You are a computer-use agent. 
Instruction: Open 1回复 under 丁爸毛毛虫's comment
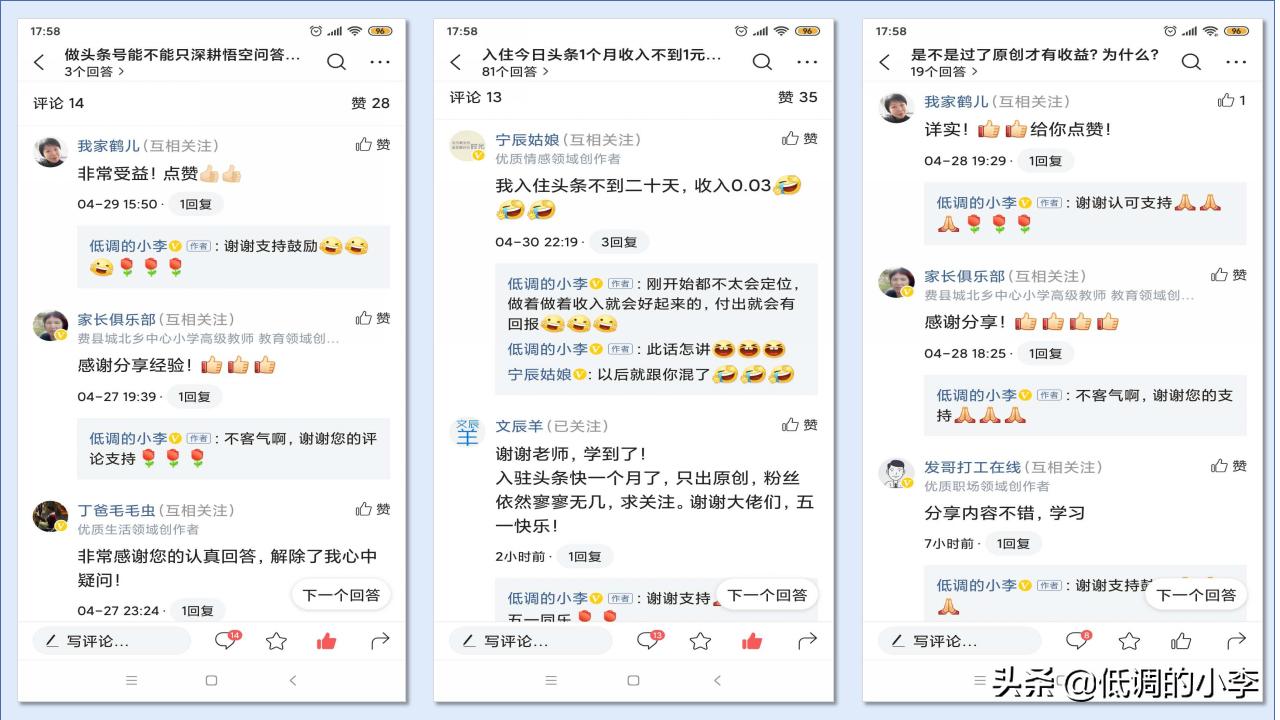tap(197, 610)
